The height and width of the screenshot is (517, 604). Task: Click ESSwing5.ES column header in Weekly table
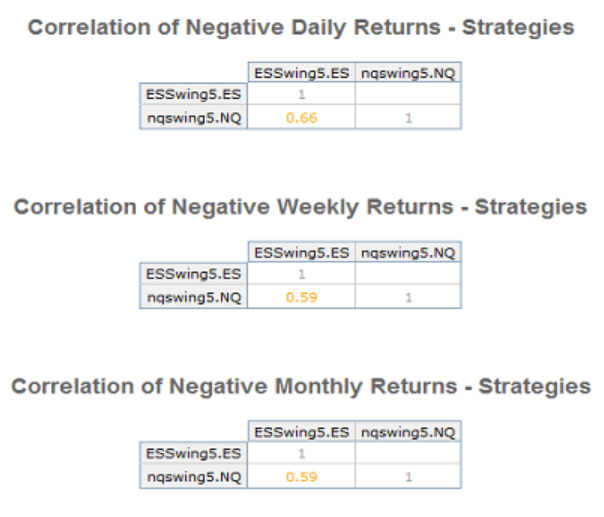(302, 253)
